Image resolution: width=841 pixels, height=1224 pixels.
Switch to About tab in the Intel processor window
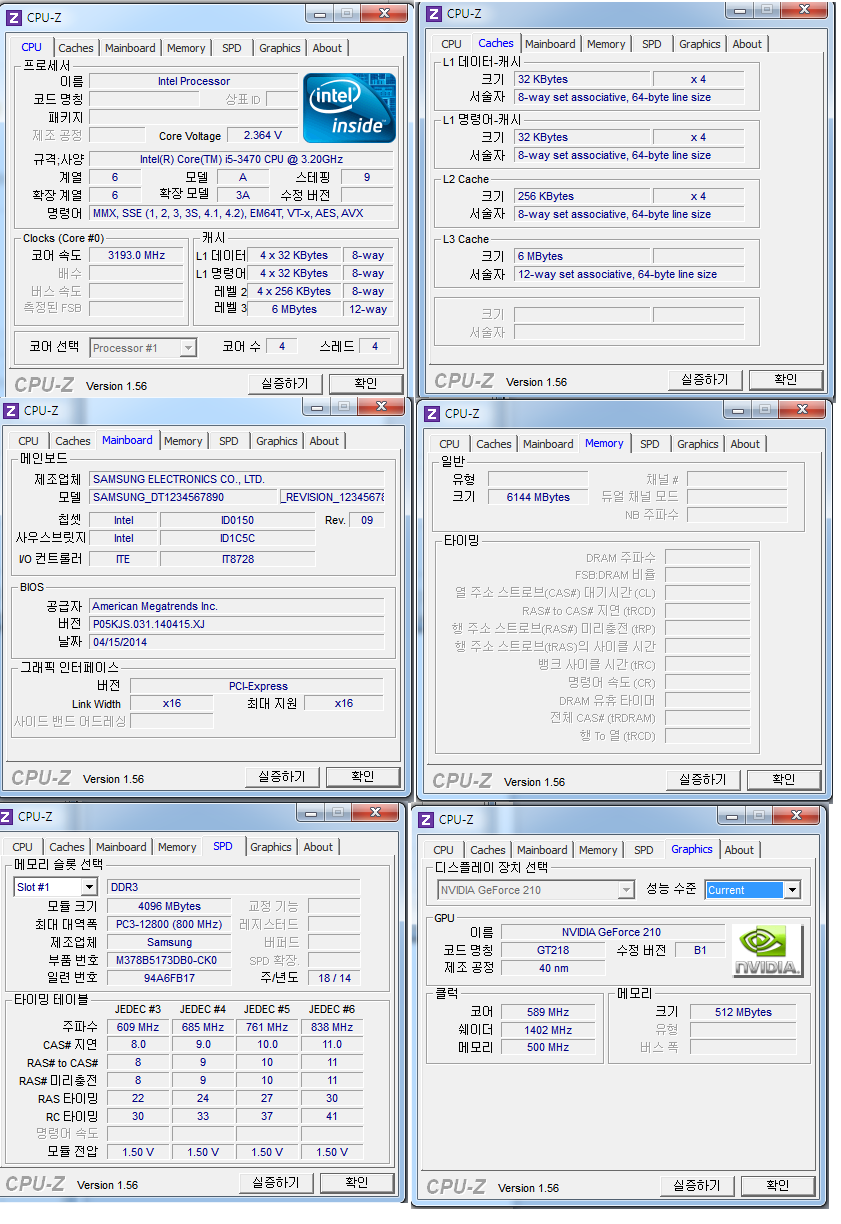[x=327, y=48]
